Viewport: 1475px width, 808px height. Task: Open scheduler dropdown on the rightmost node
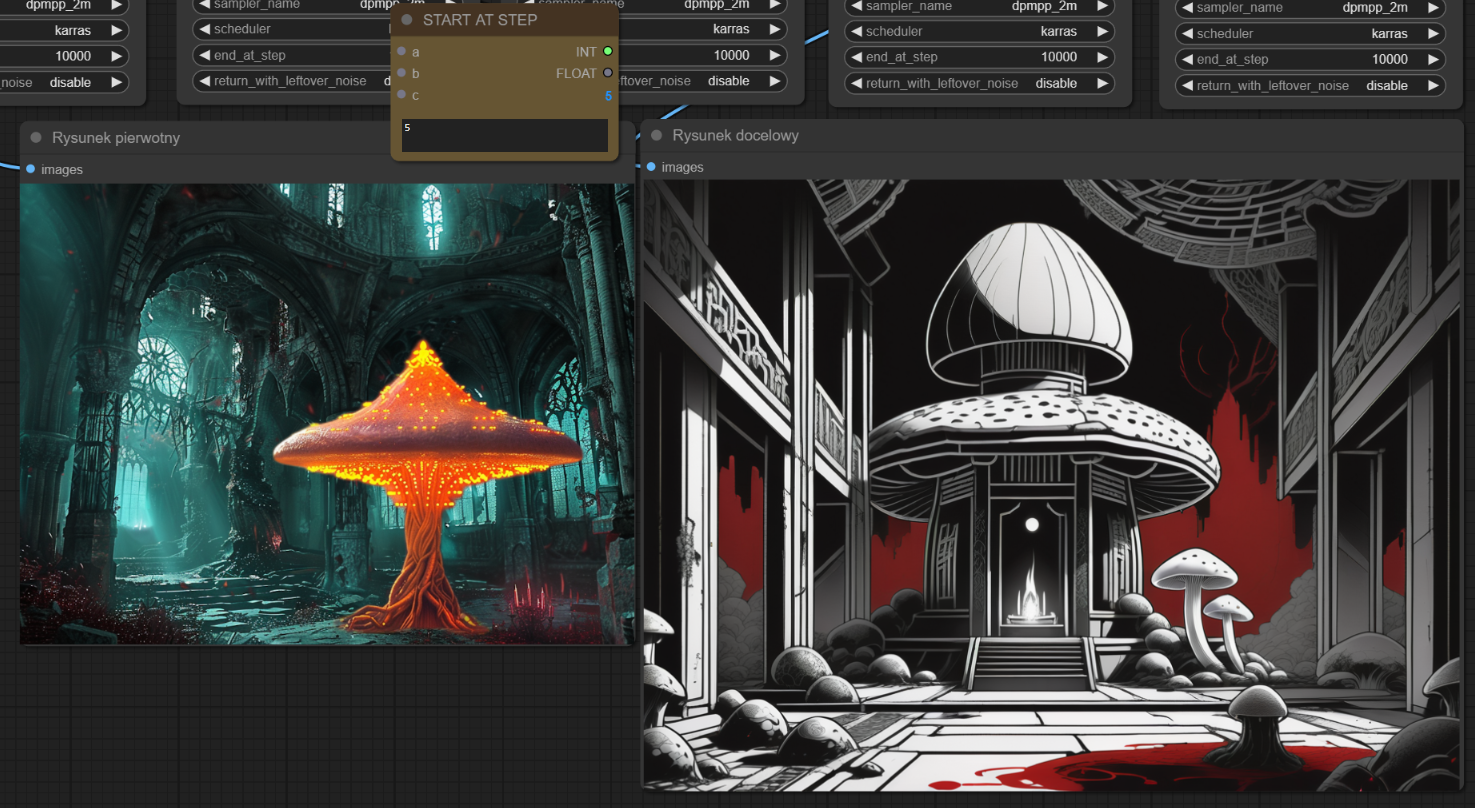point(1309,33)
